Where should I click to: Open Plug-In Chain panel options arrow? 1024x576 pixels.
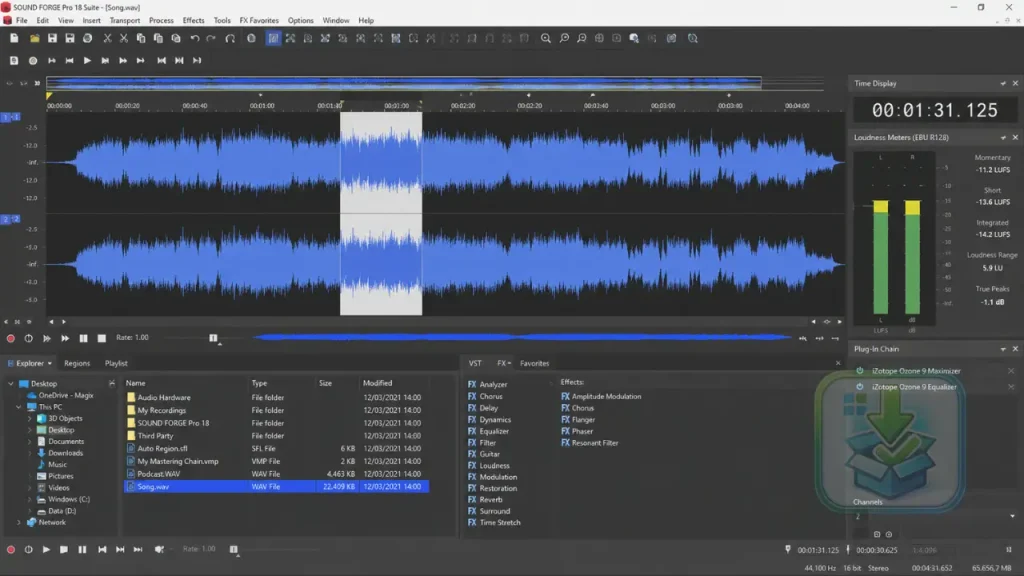click(x=1003, y=349)
